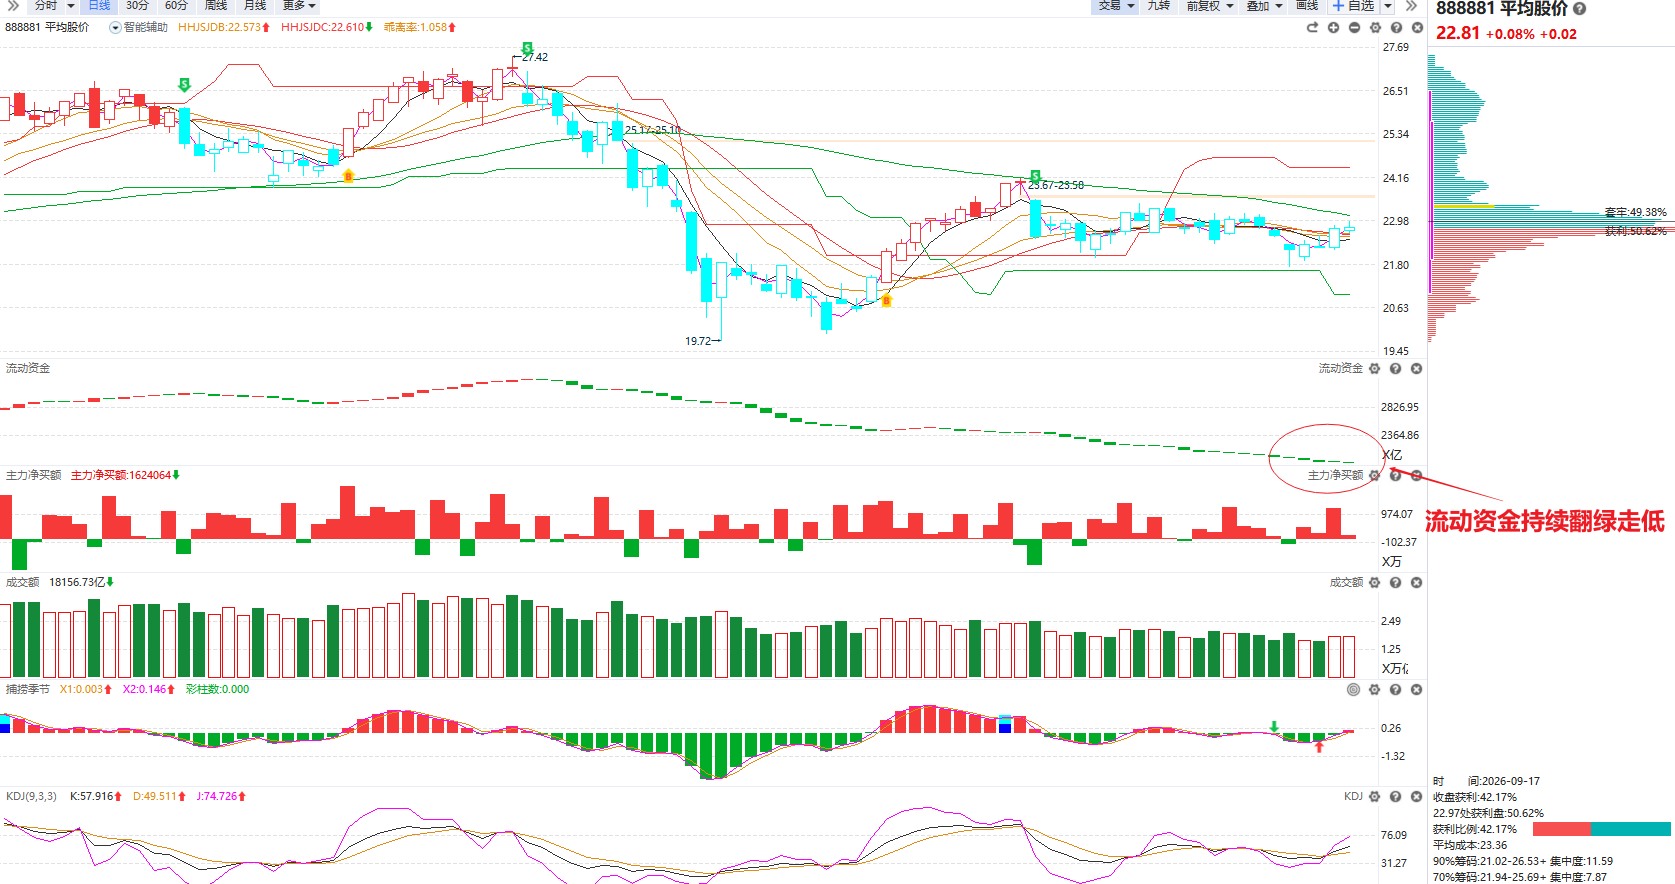The width and height of the screenshot is (1675, 884).
Task: Open the 交易 trade button
Action: [1116, 6]
